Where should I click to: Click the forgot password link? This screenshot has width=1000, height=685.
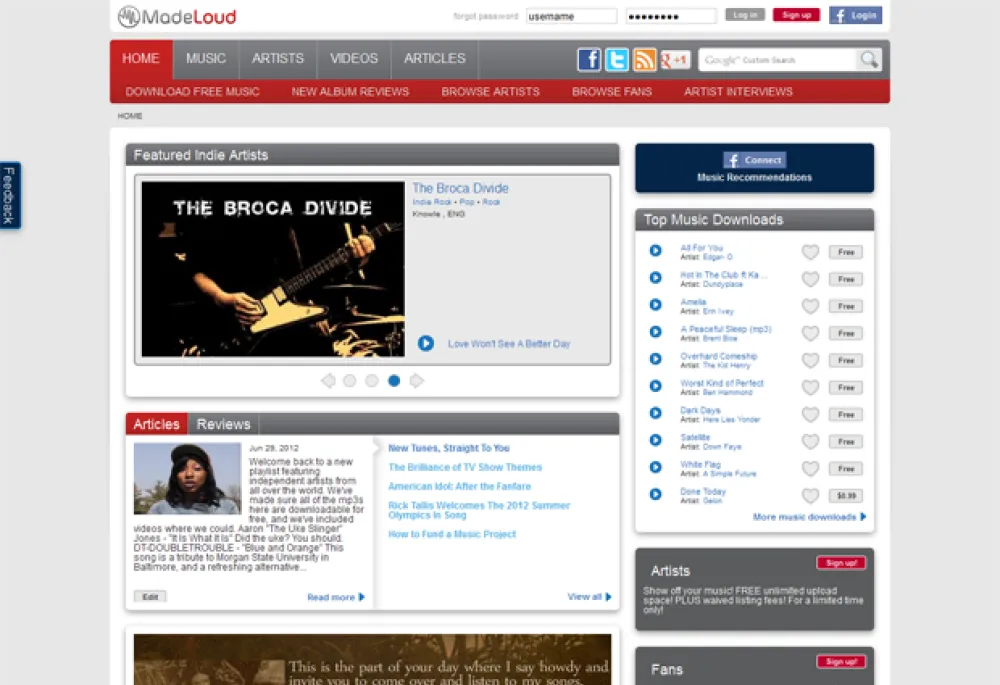coord(485,16)
